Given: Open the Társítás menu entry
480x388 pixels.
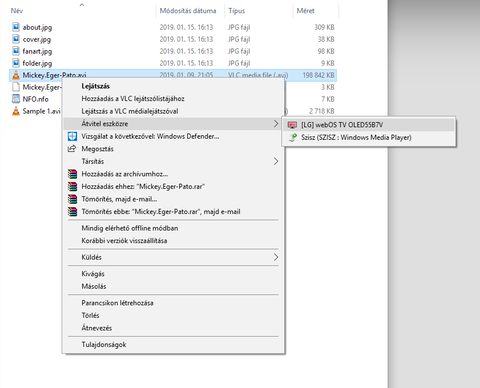Looking at the screenshot, I should pyautogui.click(x=173, y=161).
